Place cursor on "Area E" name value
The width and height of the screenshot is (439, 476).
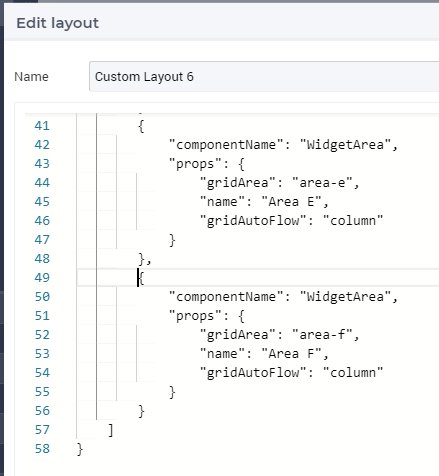click(x=292, y=202)
